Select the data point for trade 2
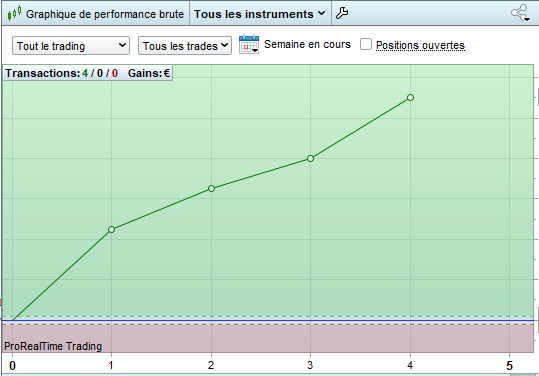 click(x=211, y=188)
